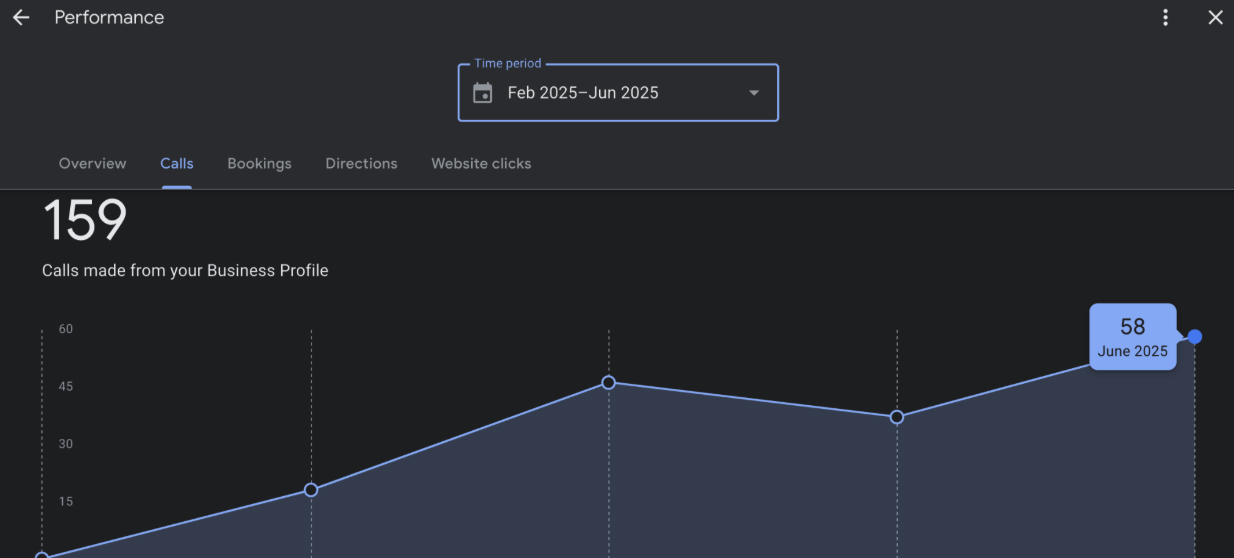Click 'Calls made from your Business Profile' text
This screenshot has width=1234, height=558.
click(185, 270)
